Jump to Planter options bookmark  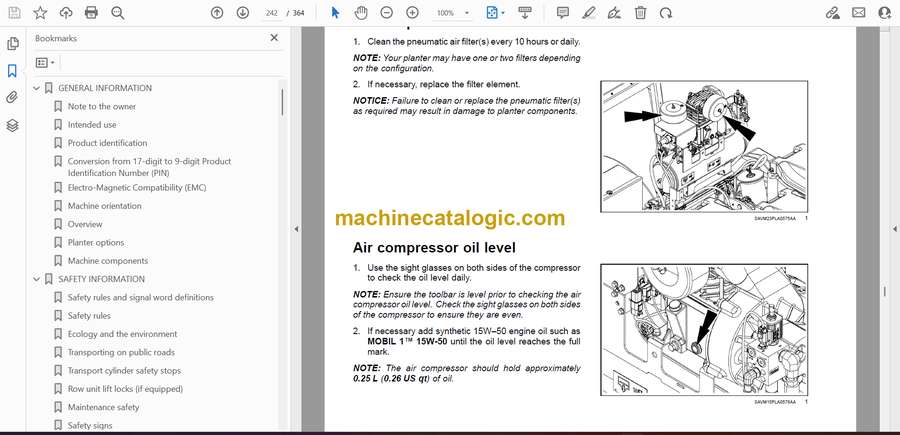(x=96, y=243)
